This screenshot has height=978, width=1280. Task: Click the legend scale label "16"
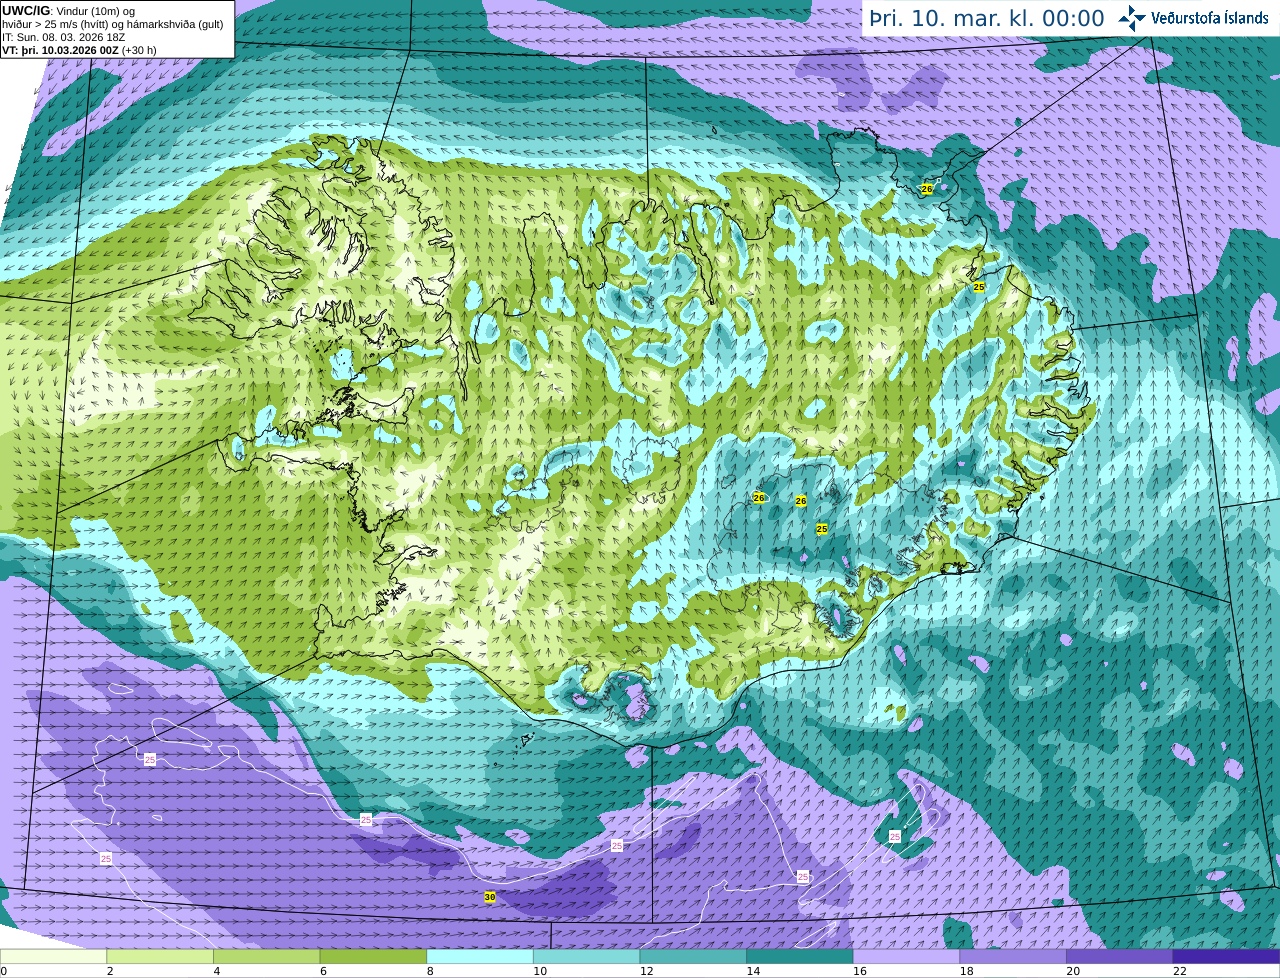point(860,971)
